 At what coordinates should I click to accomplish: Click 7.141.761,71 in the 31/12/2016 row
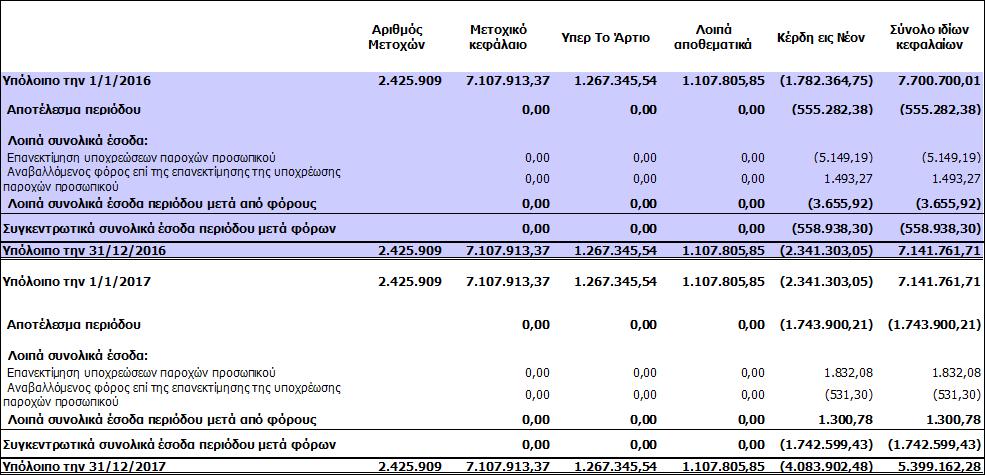939,250
